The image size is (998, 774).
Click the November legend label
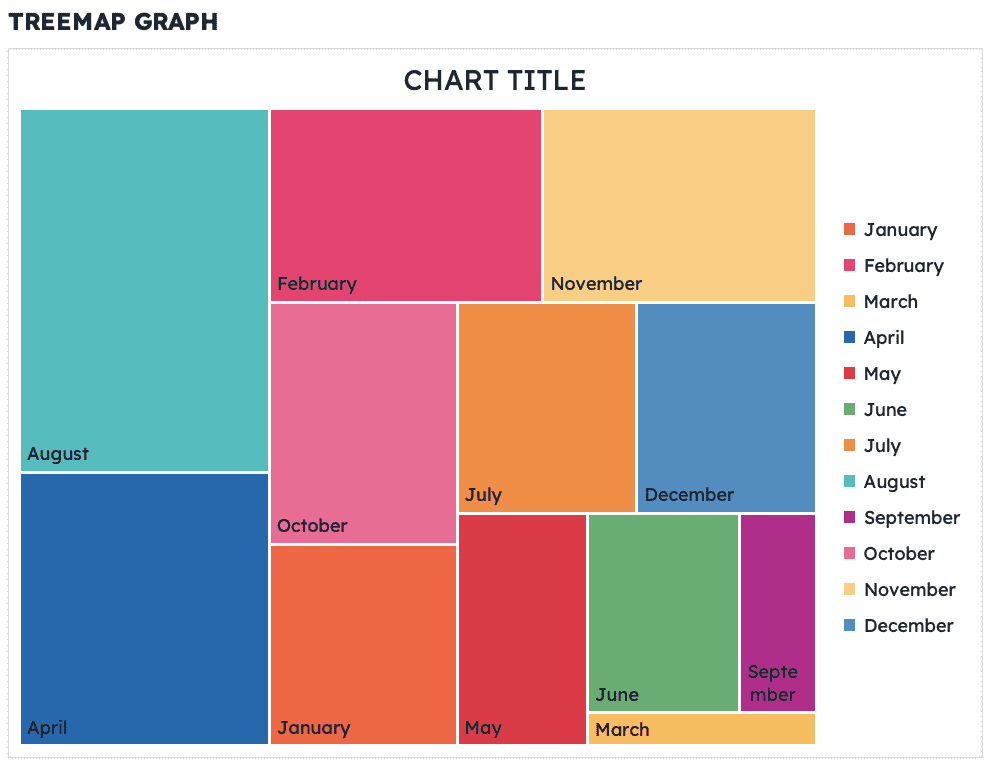909,590
